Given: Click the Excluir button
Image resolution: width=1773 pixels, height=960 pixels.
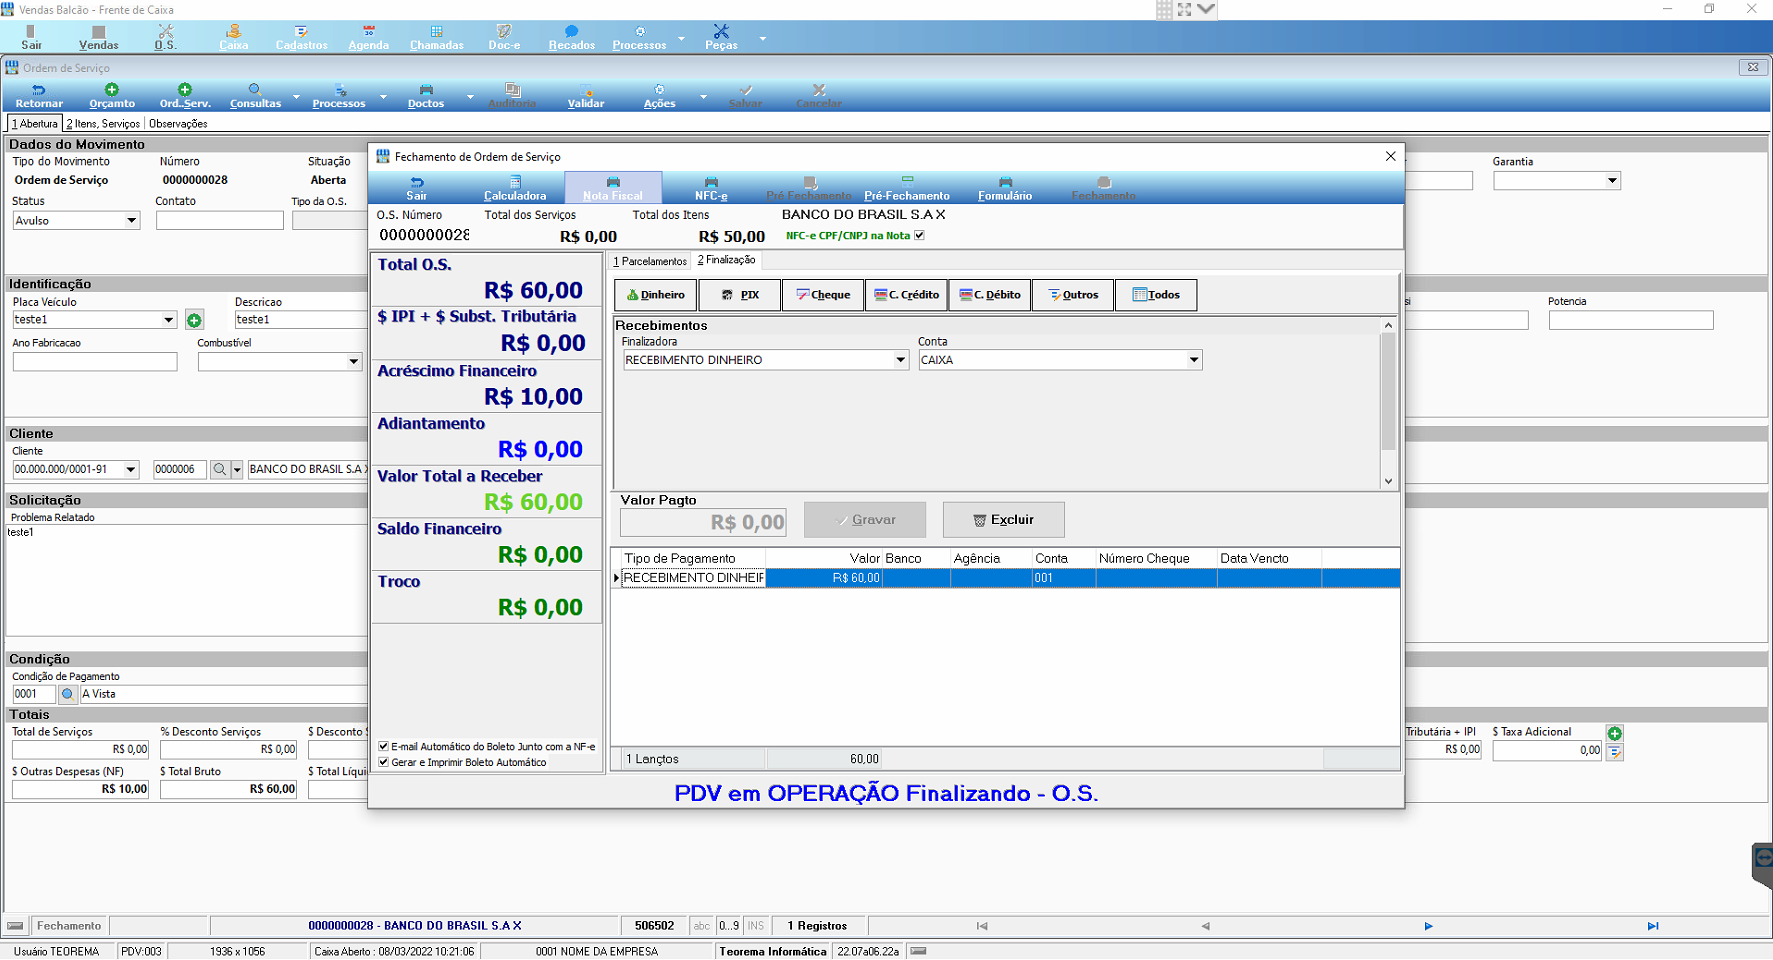Looking at the screenshot, I should [1003, 520].
